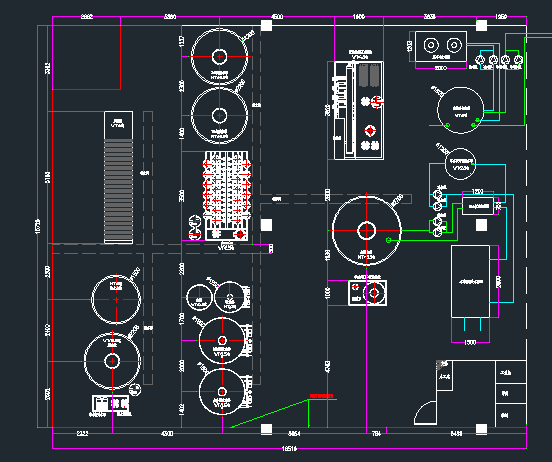This screenshot has height=462, width=552.
Task: Click the 4500 dimension text along top edge
Action: [x=277, y=17]
